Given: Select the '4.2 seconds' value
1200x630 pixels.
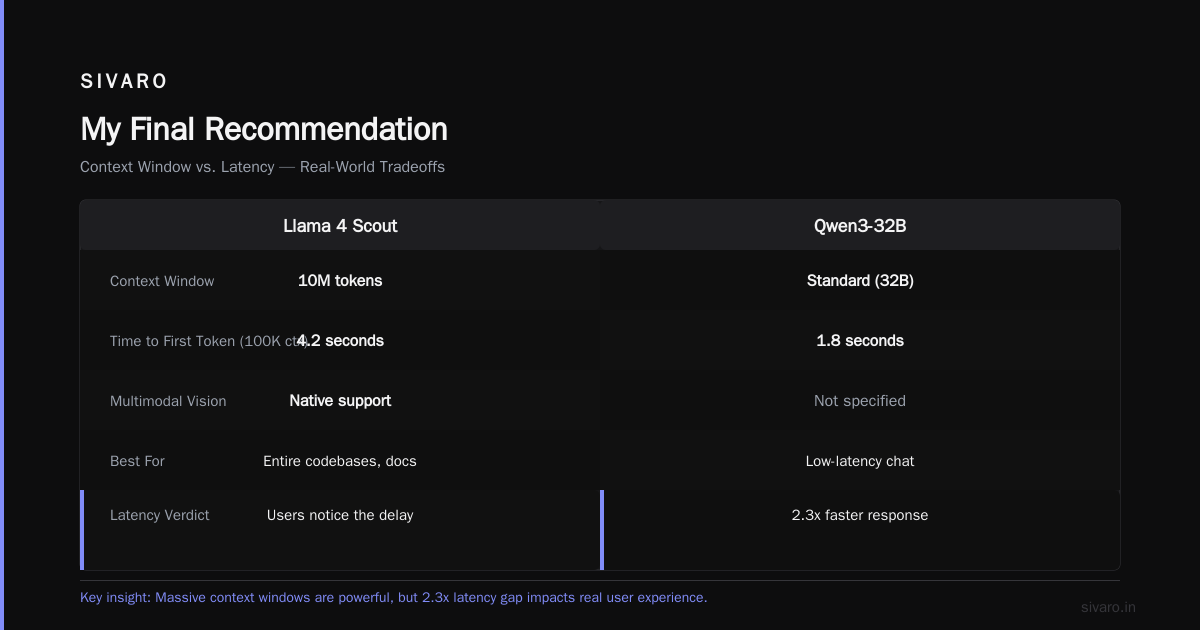Looking at the screenshot, I should coord(340,341).
